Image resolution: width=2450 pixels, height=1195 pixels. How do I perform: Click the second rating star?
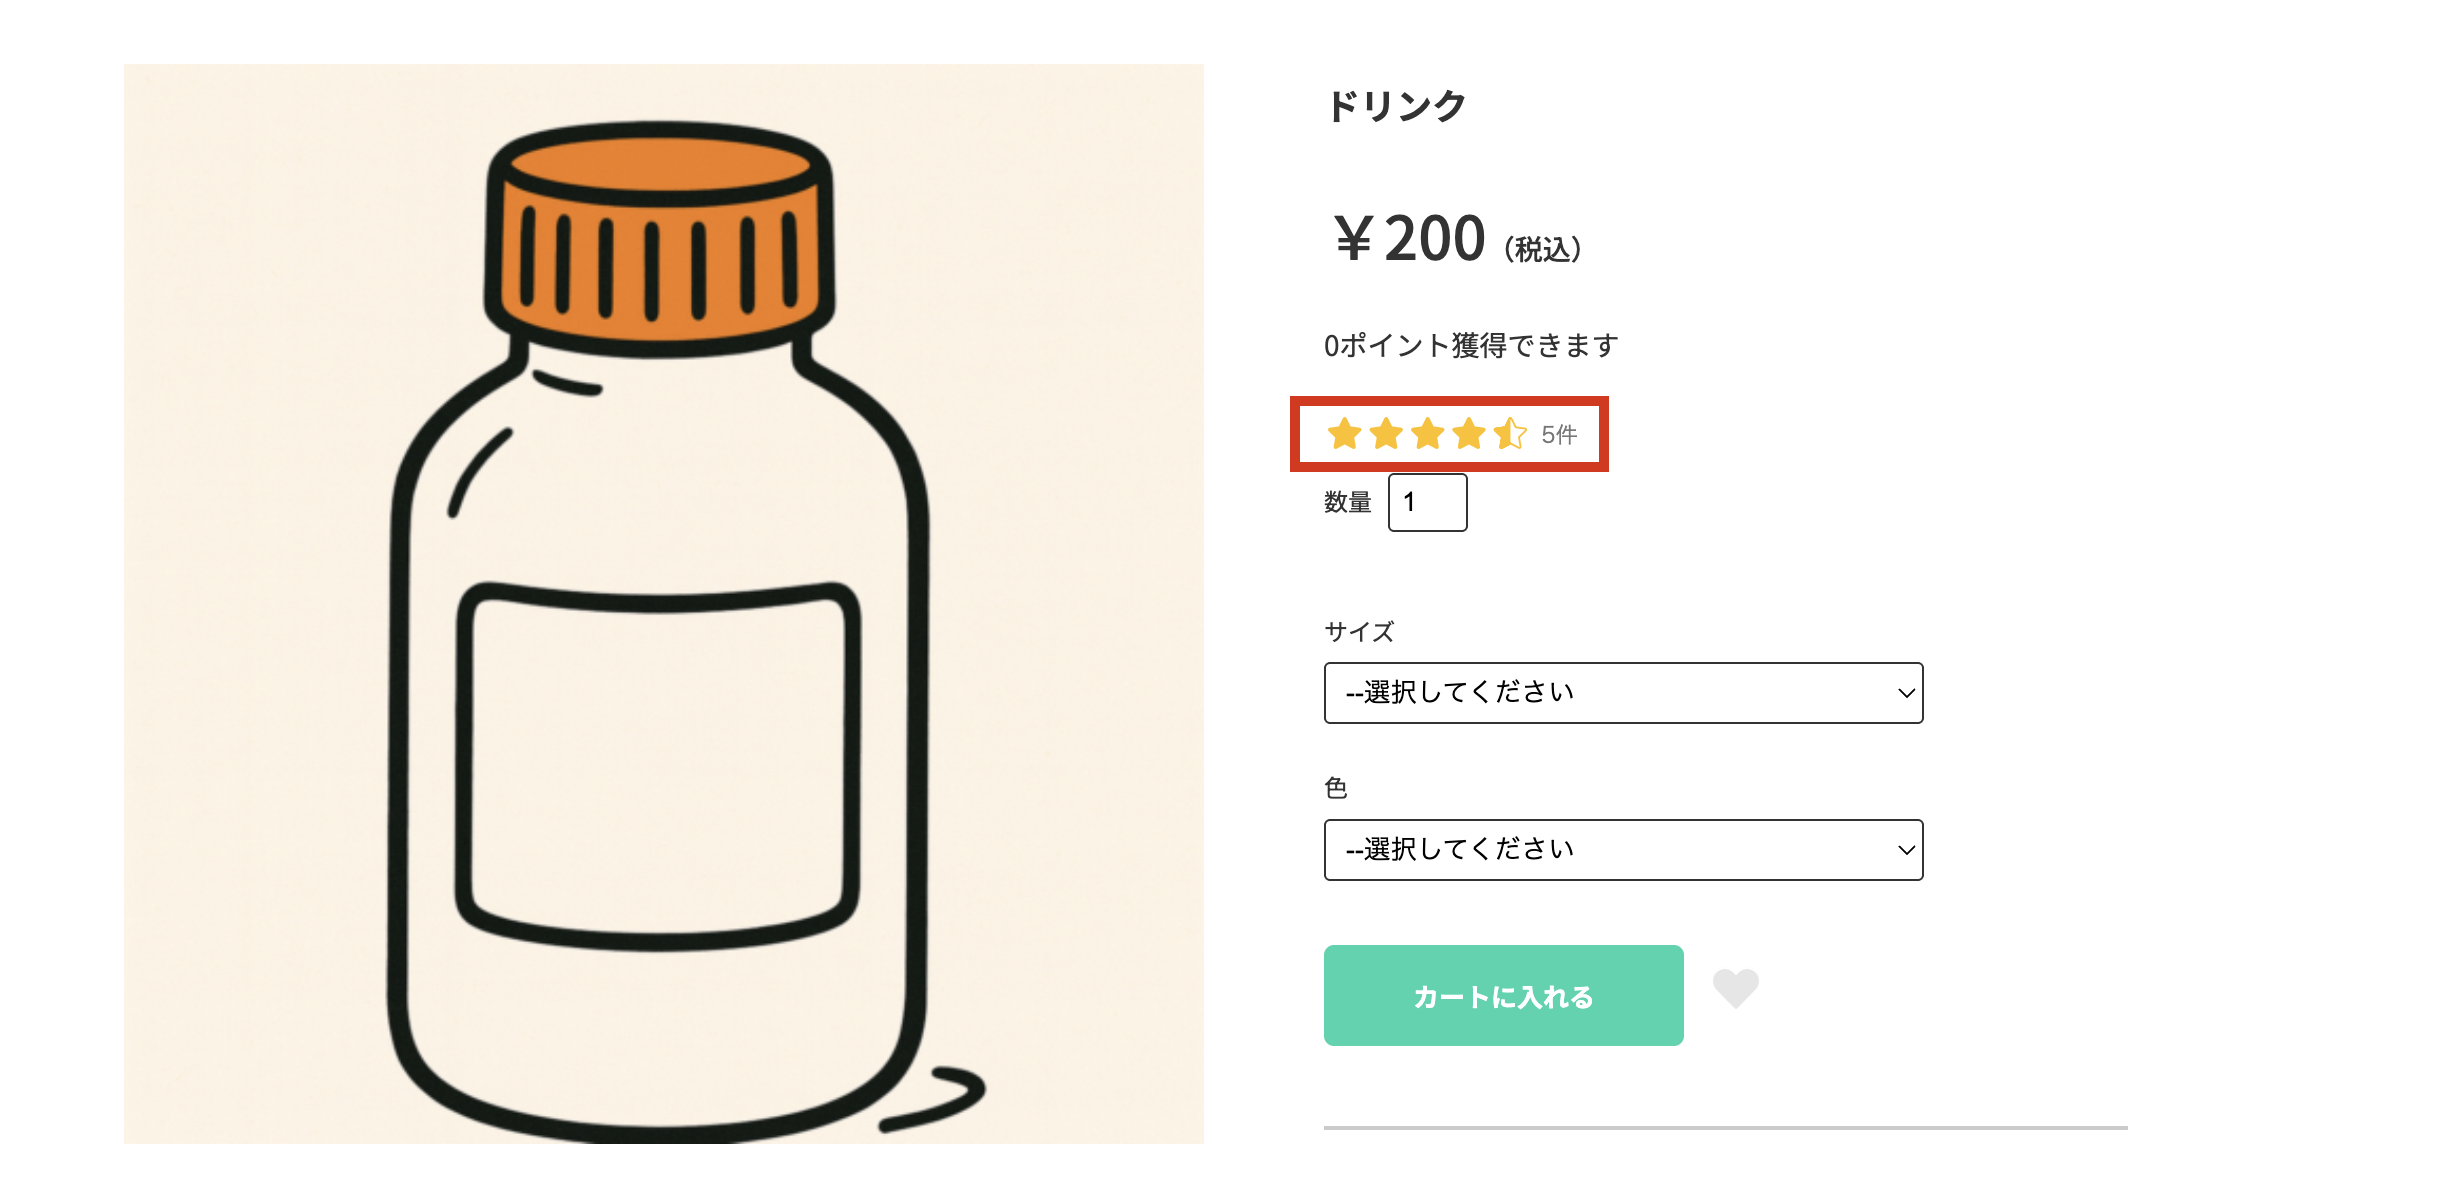point(1386,434)
